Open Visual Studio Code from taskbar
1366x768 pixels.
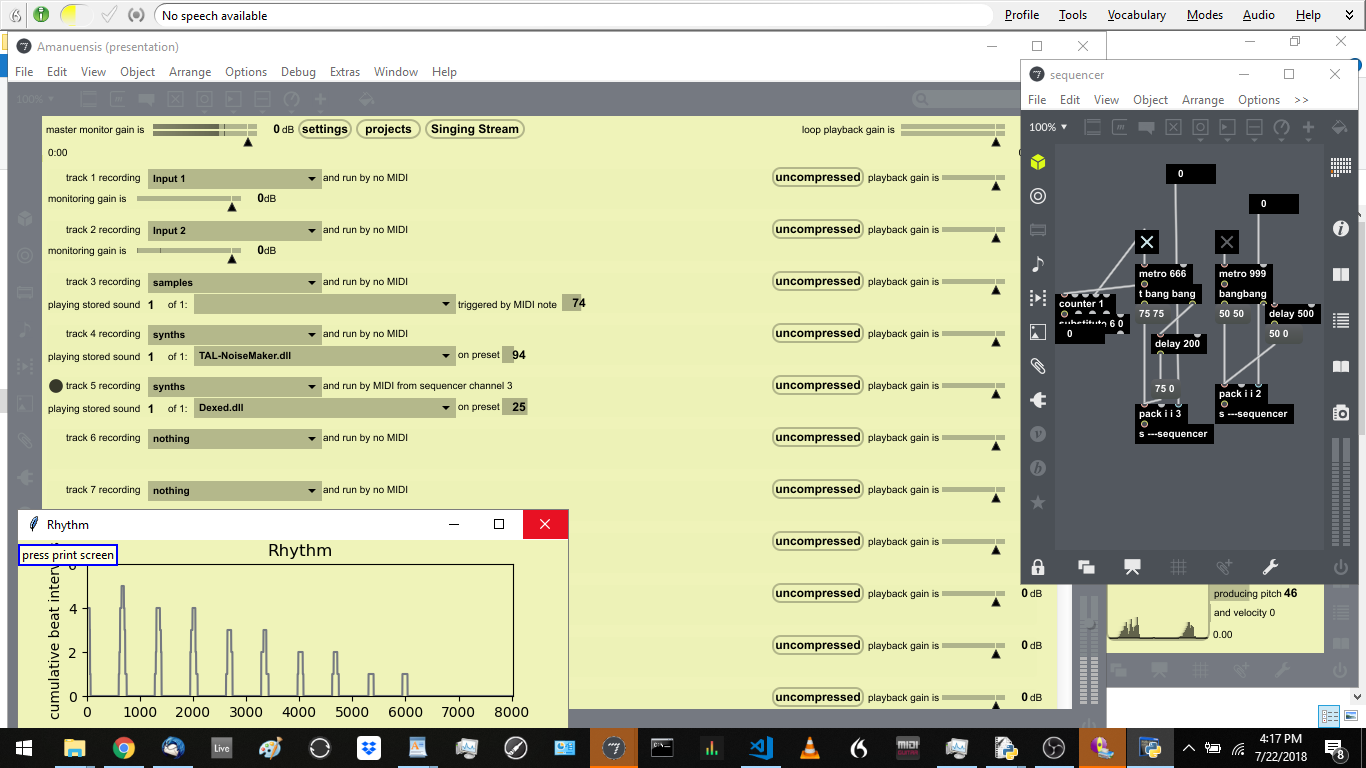(x=761, y=747)
